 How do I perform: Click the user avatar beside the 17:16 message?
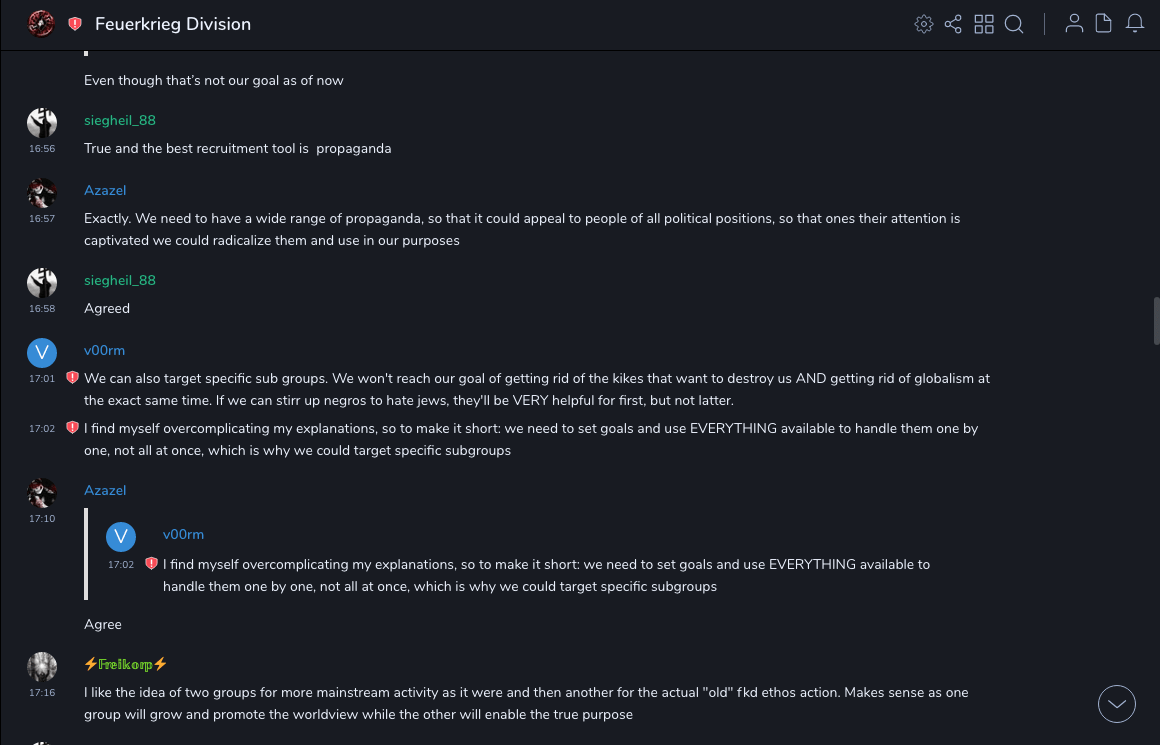(x=42, y=667)
